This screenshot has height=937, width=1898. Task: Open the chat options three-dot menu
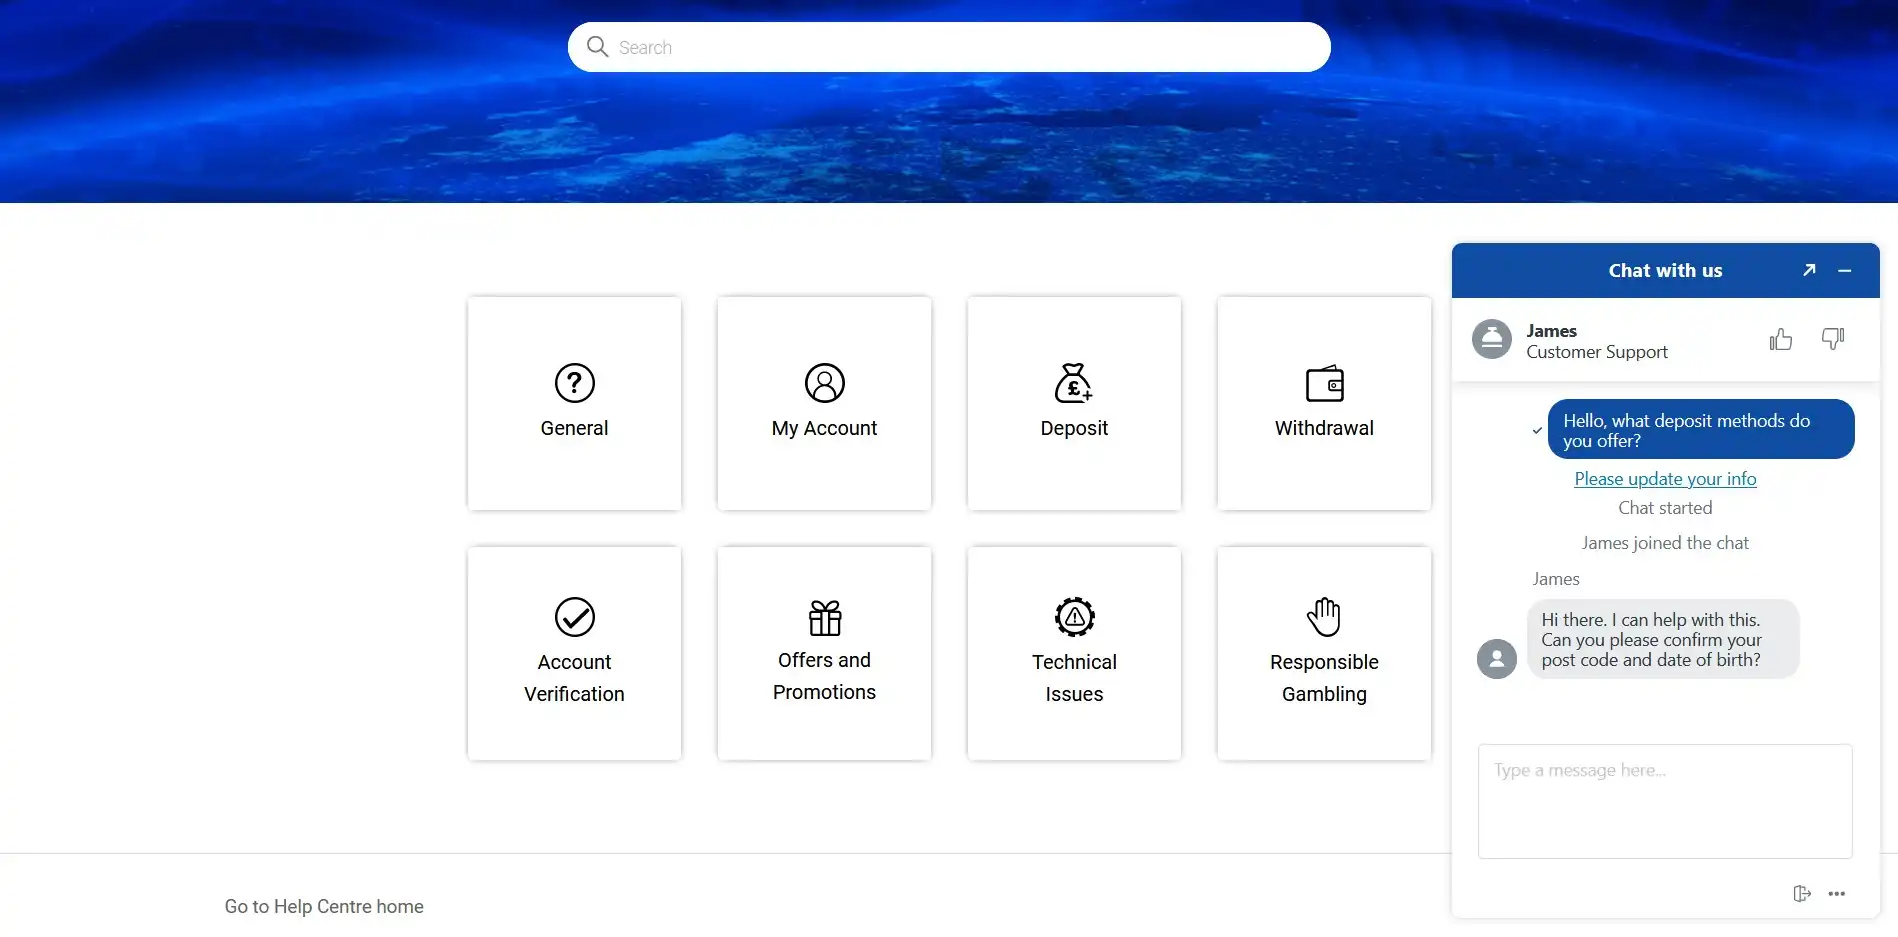coord(1836,894)
